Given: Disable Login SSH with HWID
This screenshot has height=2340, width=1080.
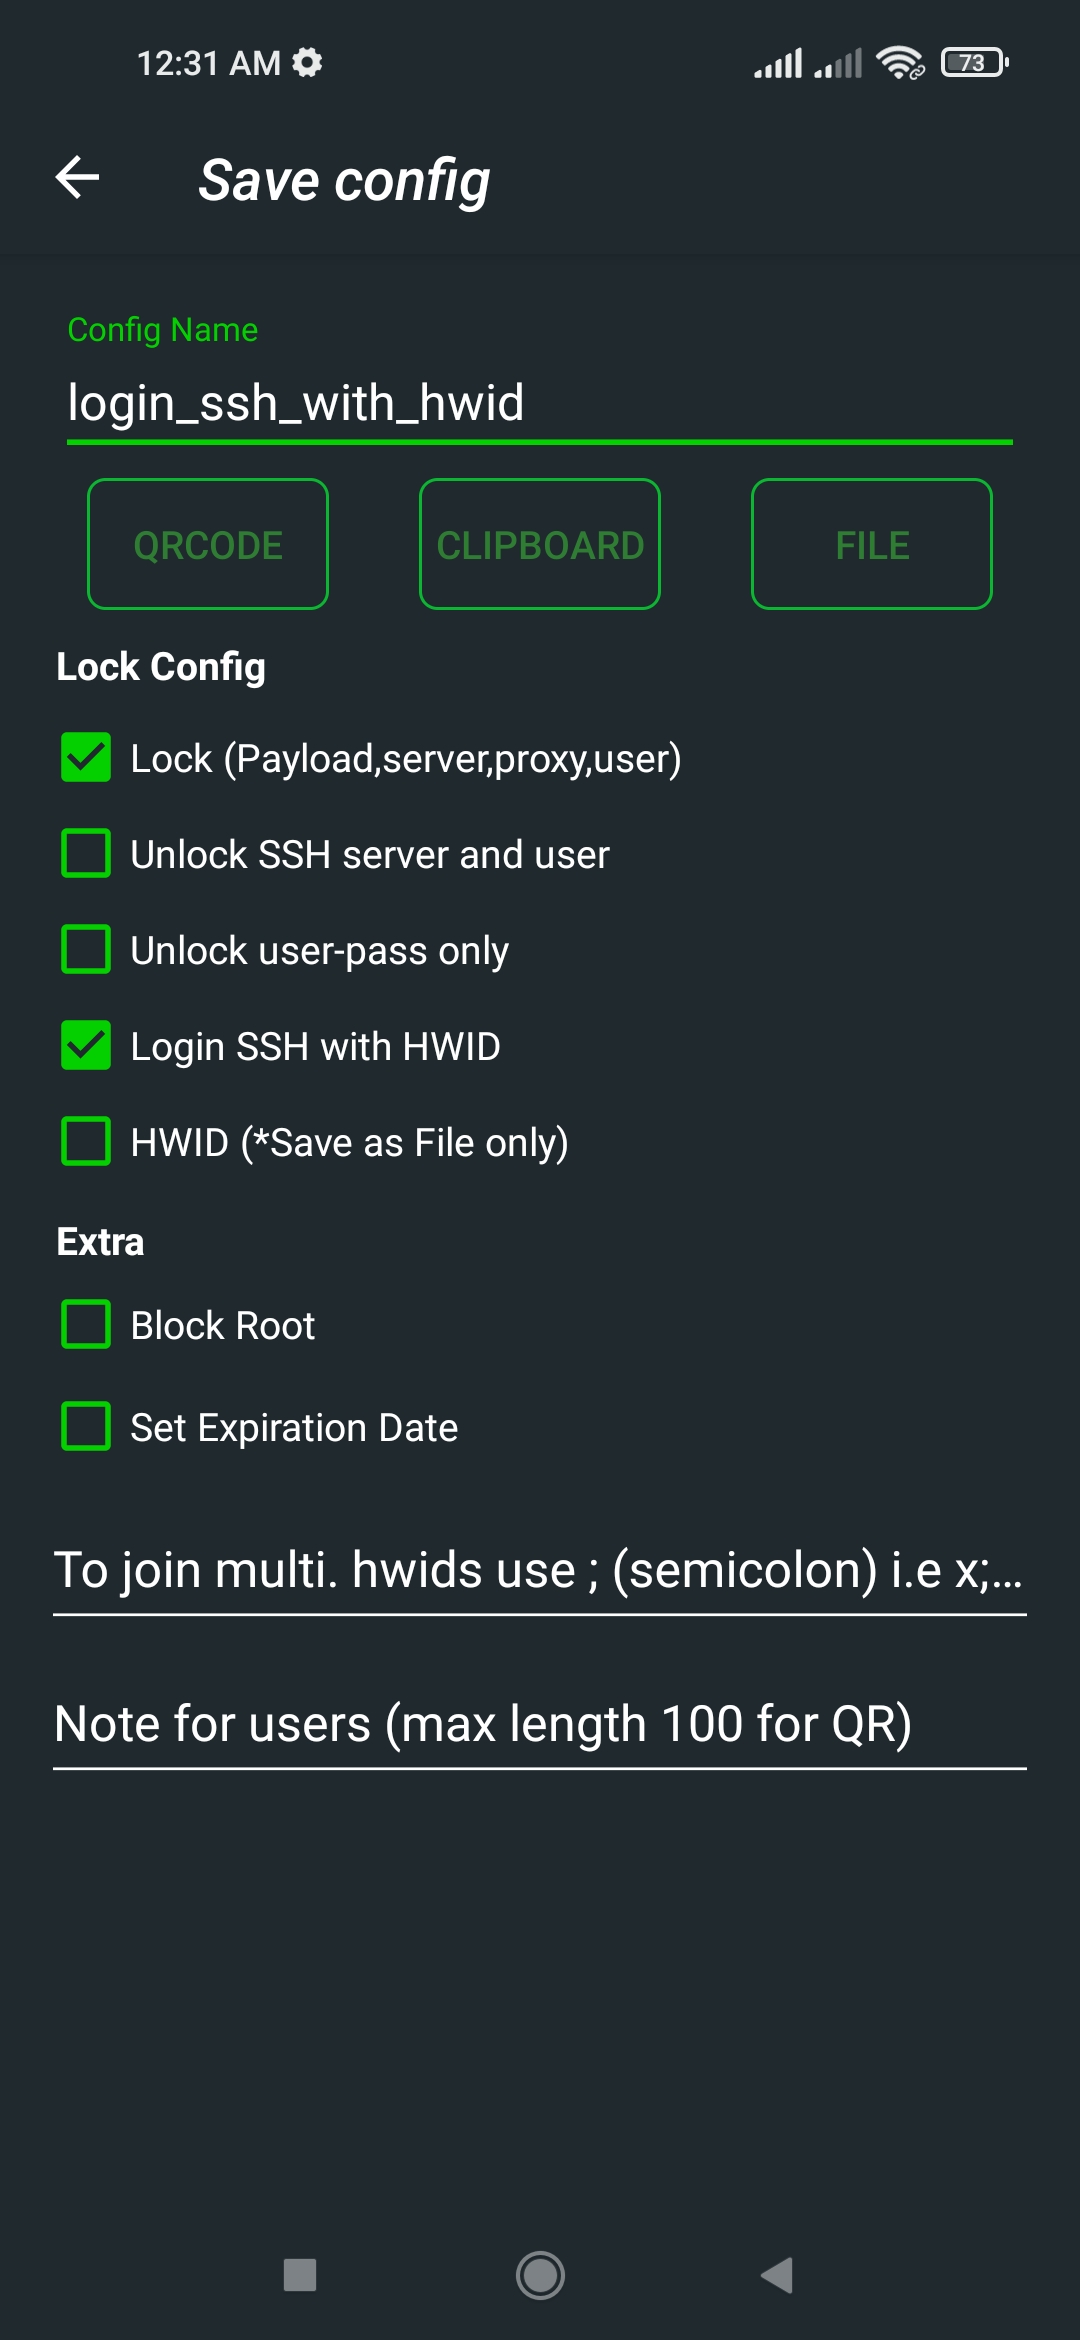Looking at the screenshot, I should coord(86,1046).
